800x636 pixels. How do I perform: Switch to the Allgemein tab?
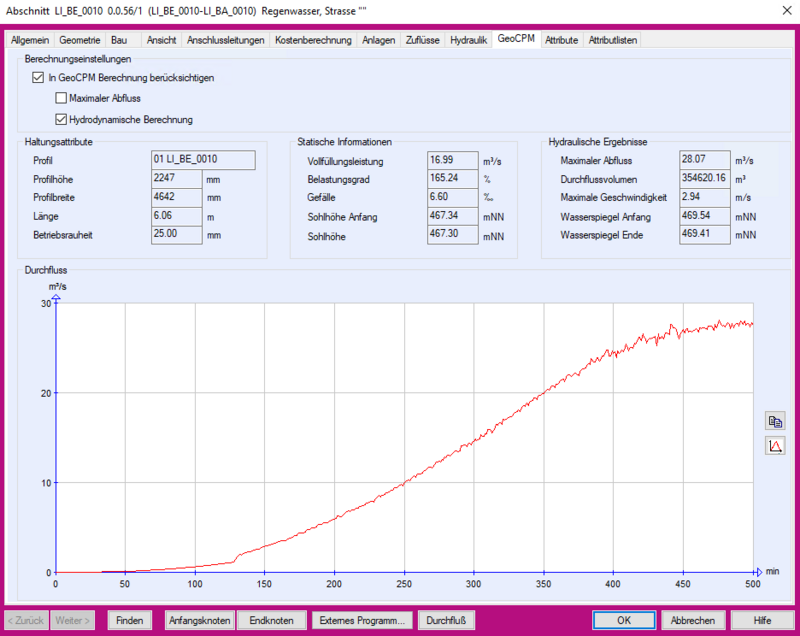point(29,40)
